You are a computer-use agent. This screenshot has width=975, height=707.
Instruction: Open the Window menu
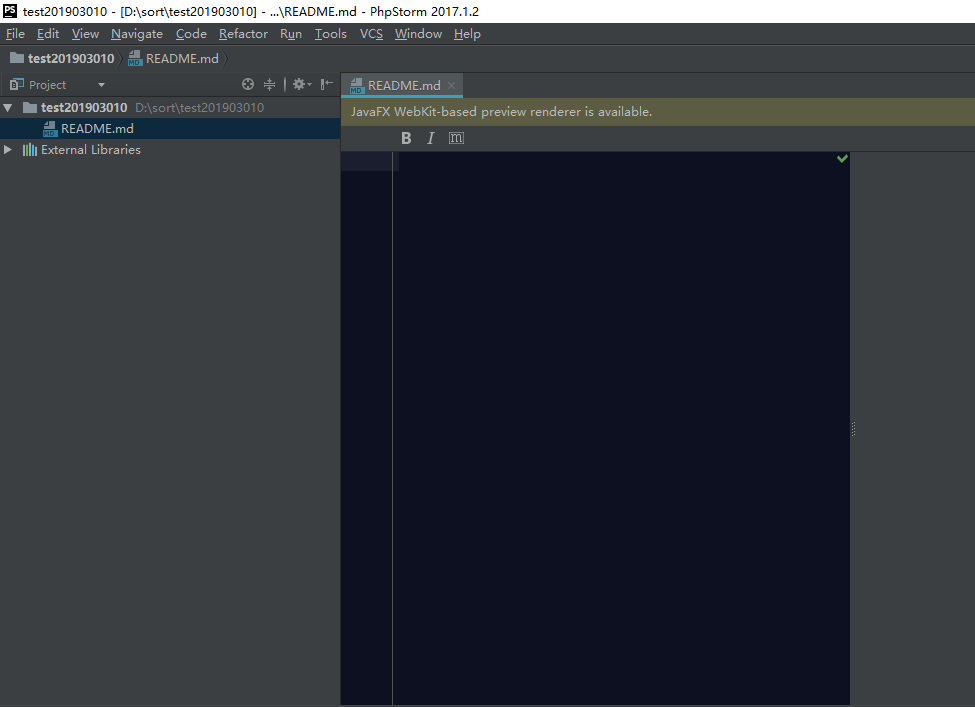[x=418, y=34]
